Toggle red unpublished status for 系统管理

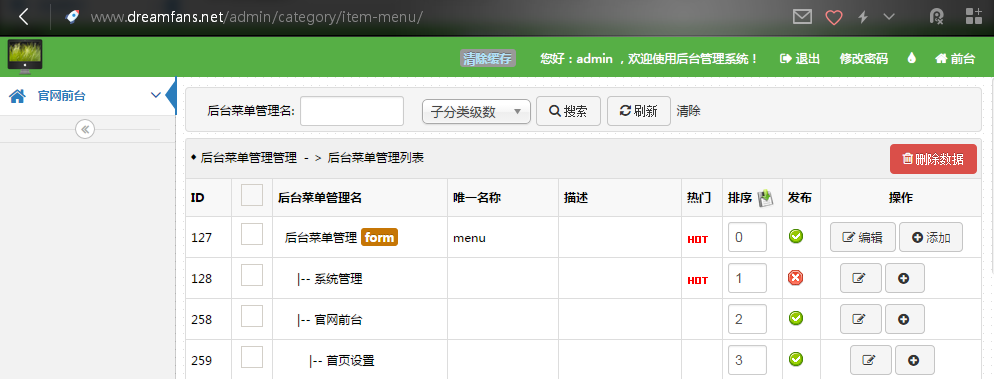796,278
